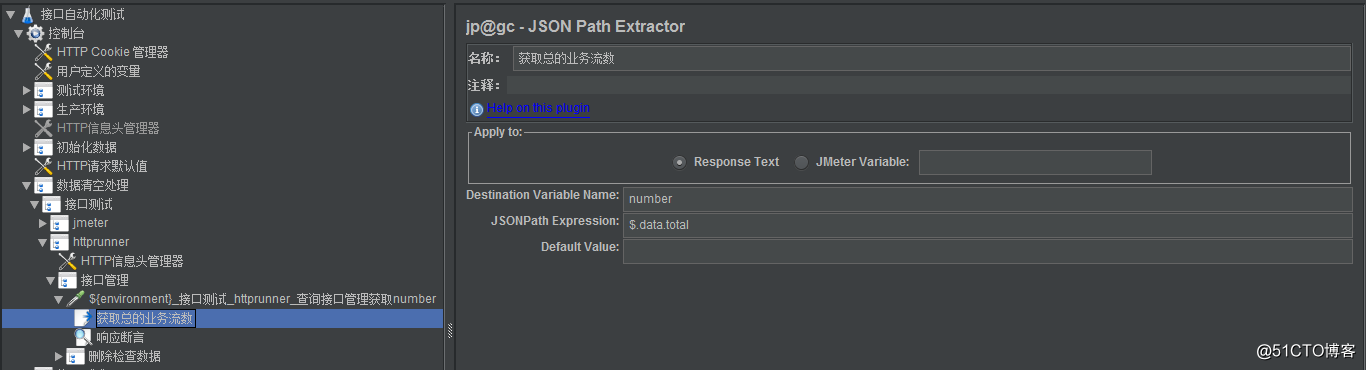Click the wrench icon of HTTP信息头管理器 under httprunner

tap(68, 261)
